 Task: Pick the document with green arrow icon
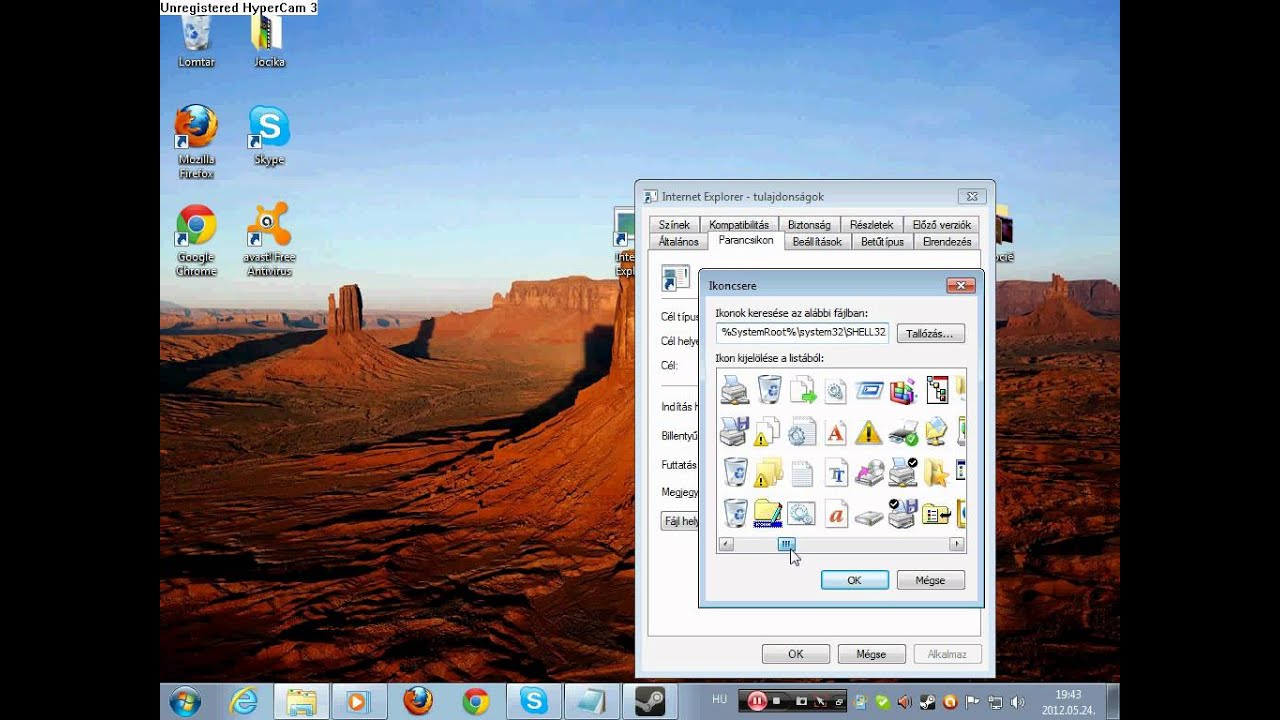[x=802, y=390]
